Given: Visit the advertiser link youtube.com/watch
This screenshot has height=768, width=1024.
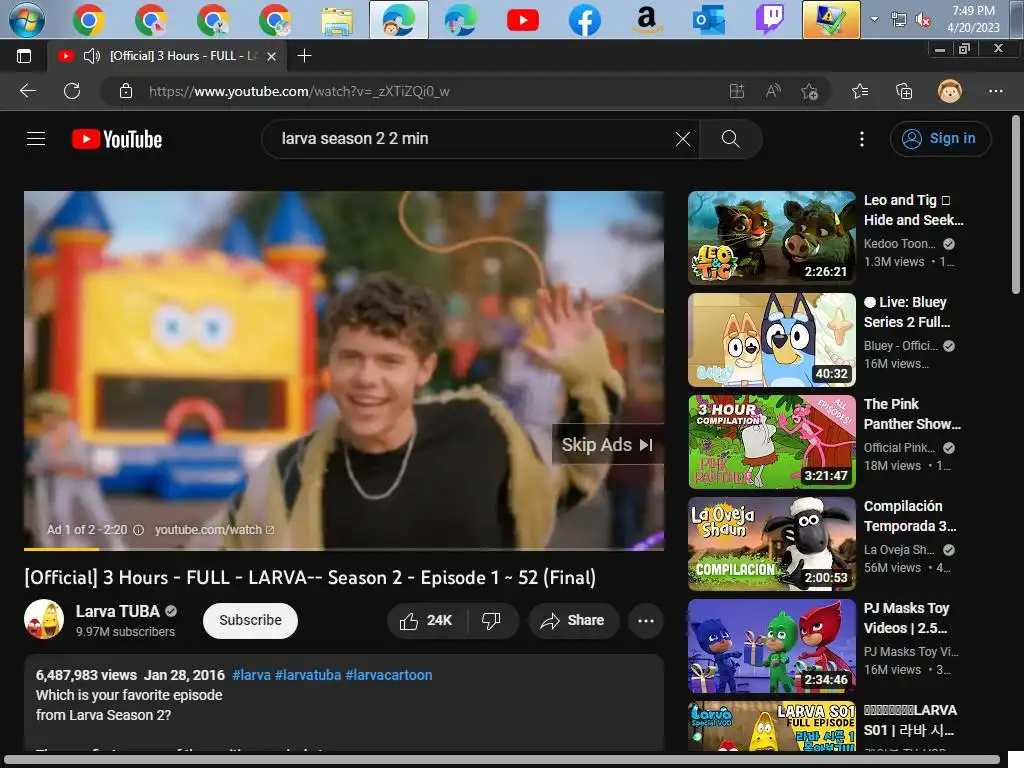Looking at the screenshot, I should pyautogui.click(x=214, y=530).
